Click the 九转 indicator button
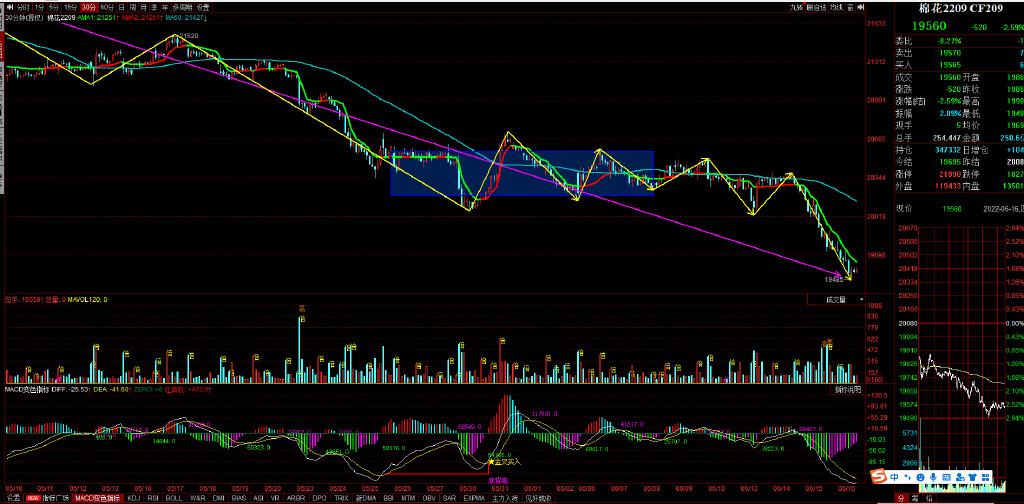 click(796, 7)
